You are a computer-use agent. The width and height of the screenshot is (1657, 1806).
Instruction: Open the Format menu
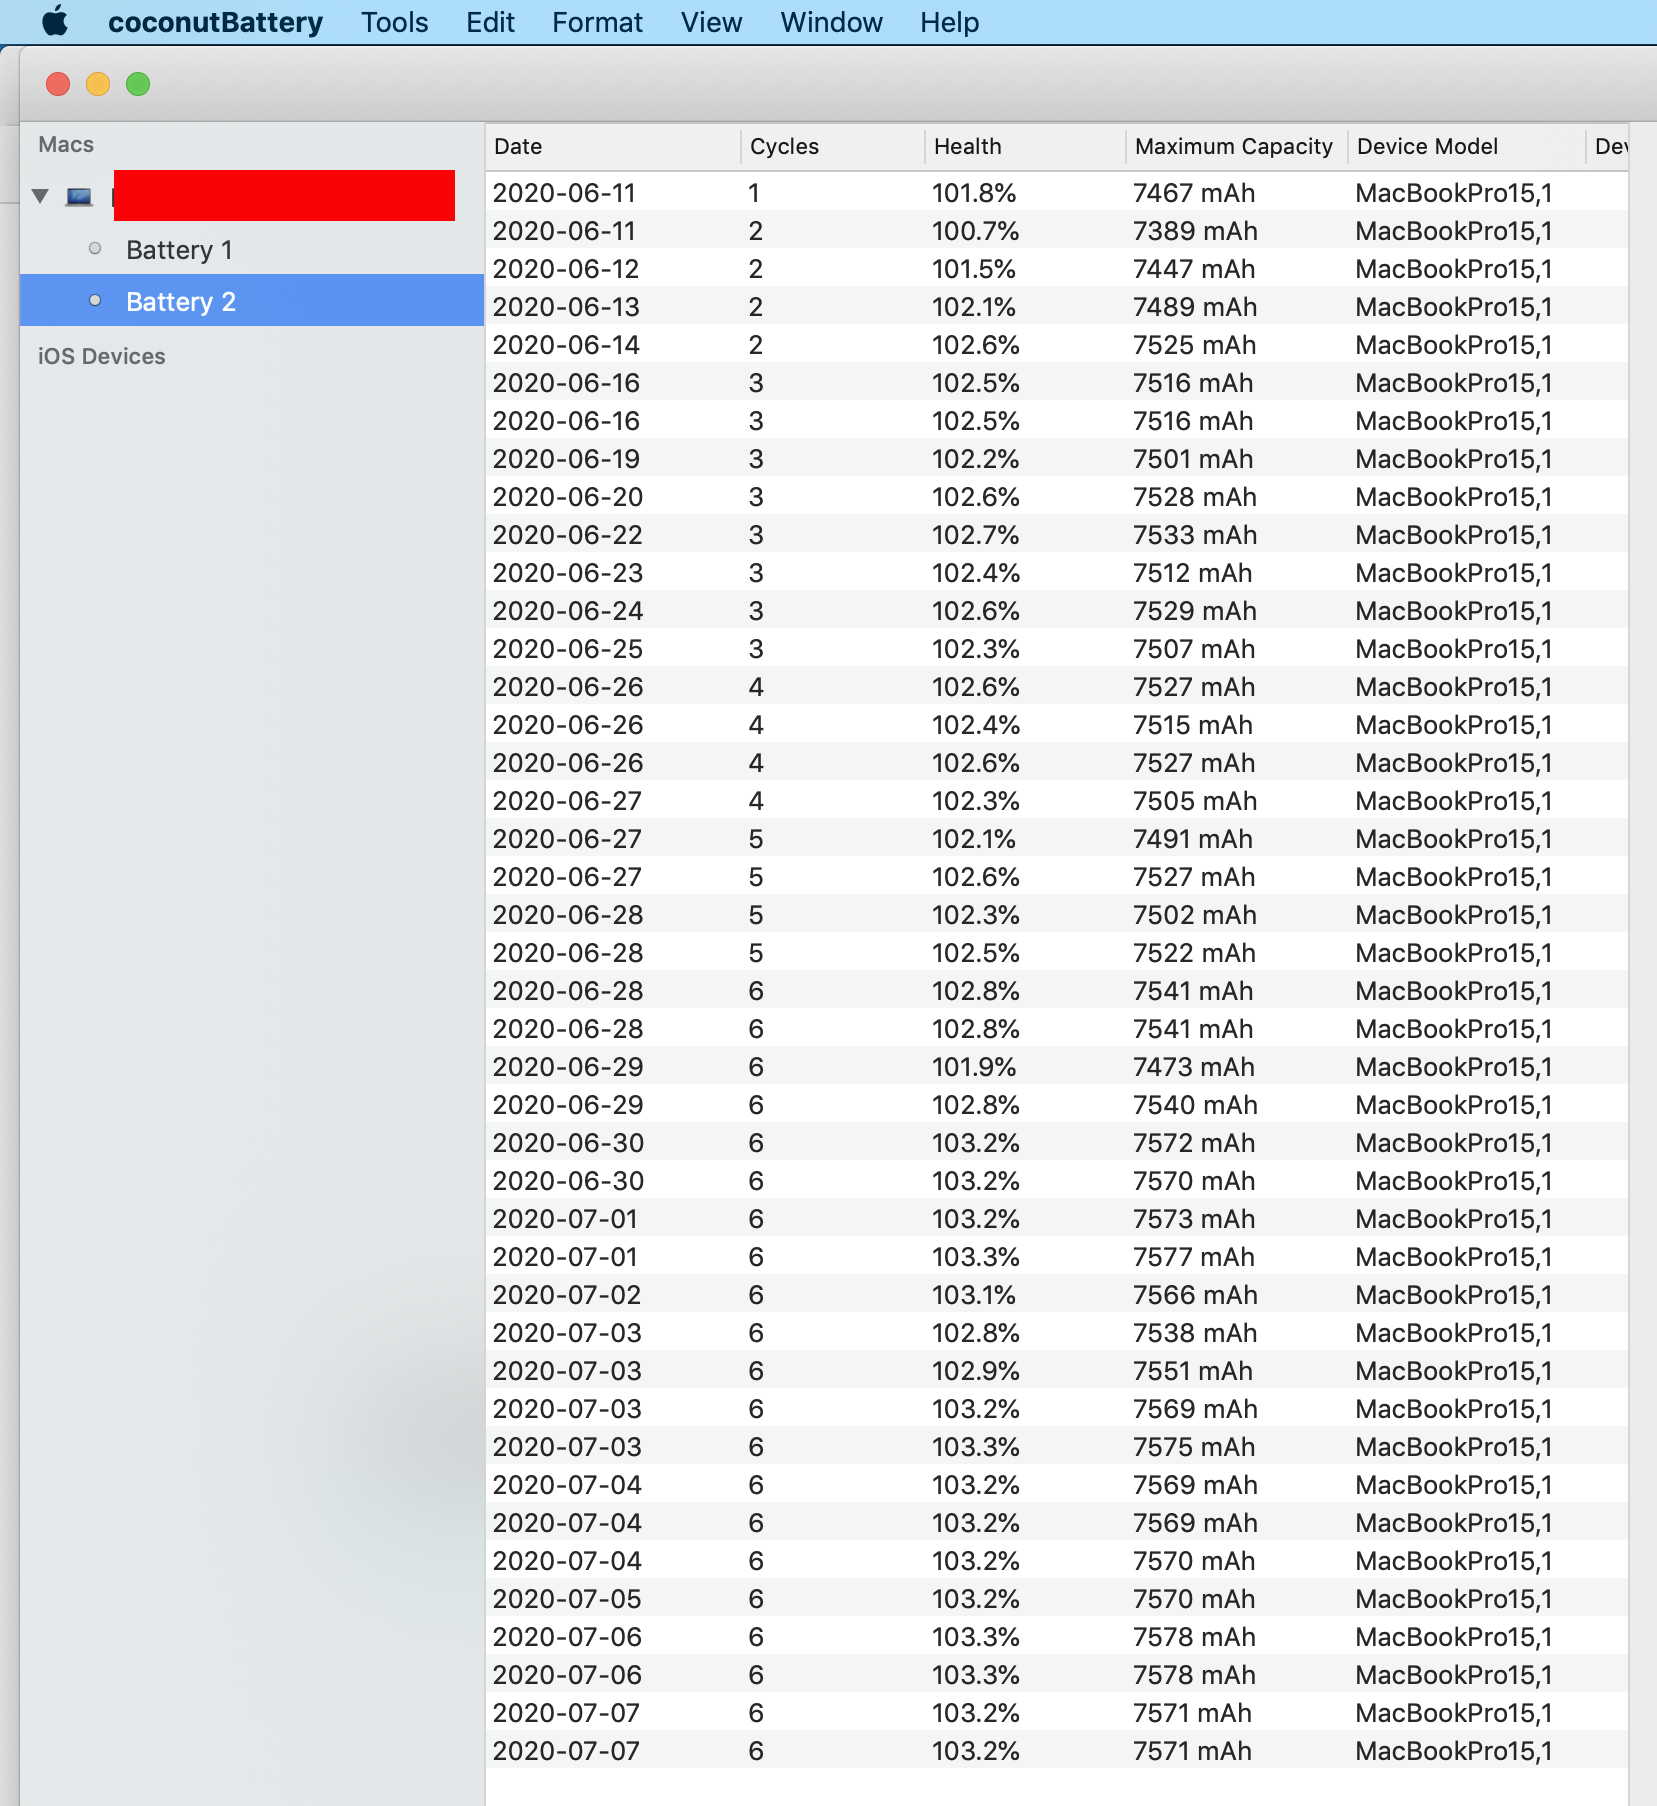597,22
